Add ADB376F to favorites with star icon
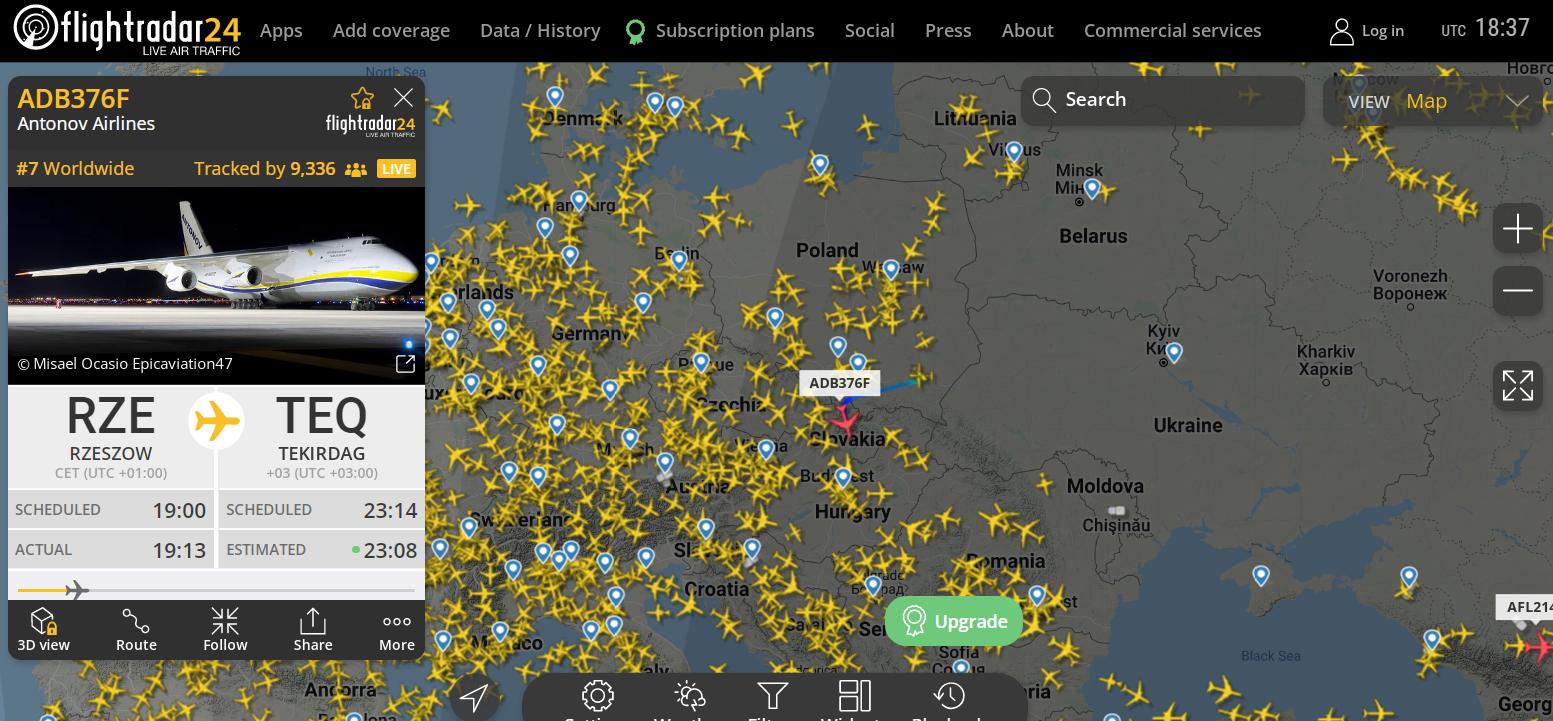Viewport: 1553px width, 721px height. pos(362,98)
